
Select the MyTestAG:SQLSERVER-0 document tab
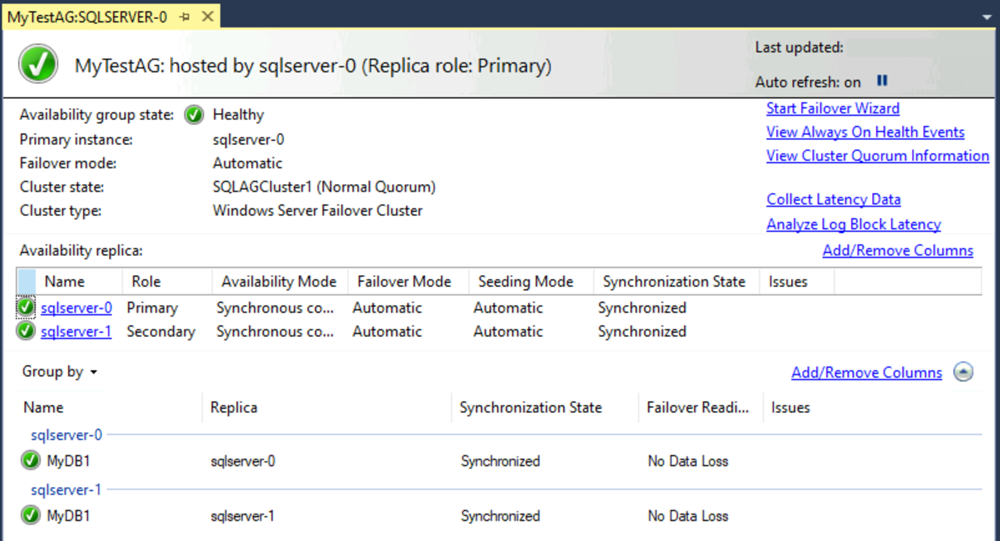click(88, 17)
